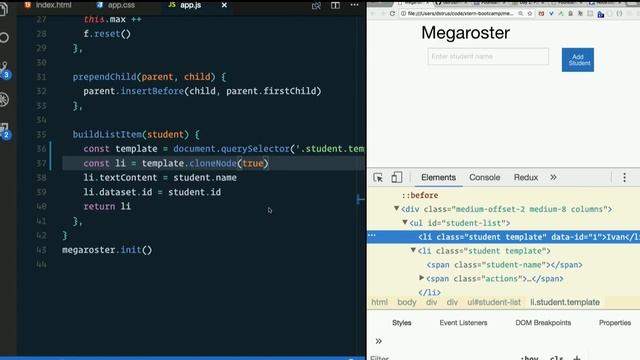640x360 pixels.
Task: Open the DevTools Console tab
Action: (484, 178)
